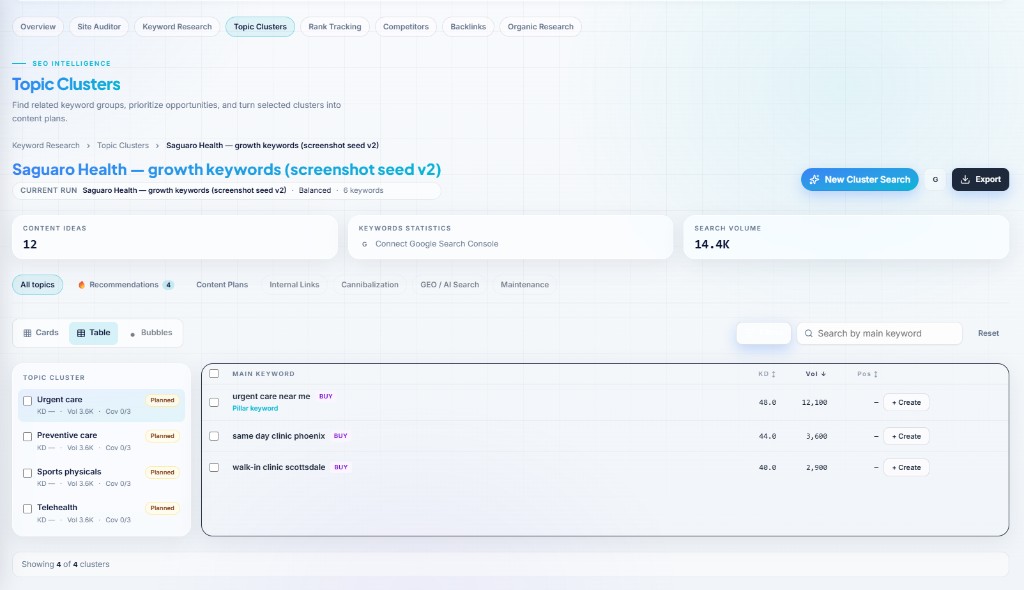Open the Maintenance sub-tab
Image resolution: width=1024 pixels, height=590 pixels.
[524, 285]
